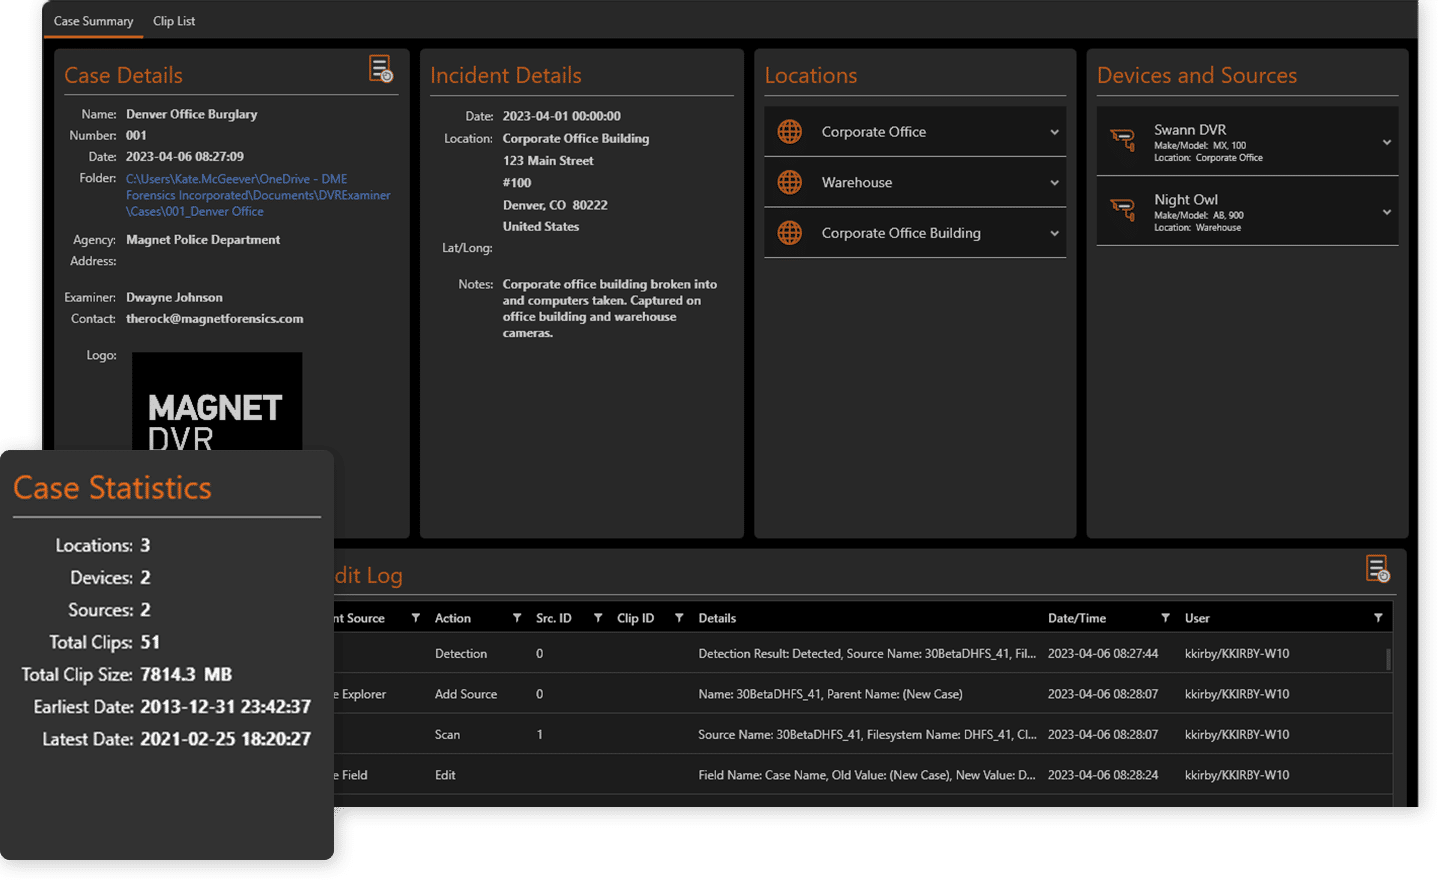Image resolution: width=1438 pixels, height=880 pixels.
Task: Open filter for the Clip ID column
Action: 679,618
